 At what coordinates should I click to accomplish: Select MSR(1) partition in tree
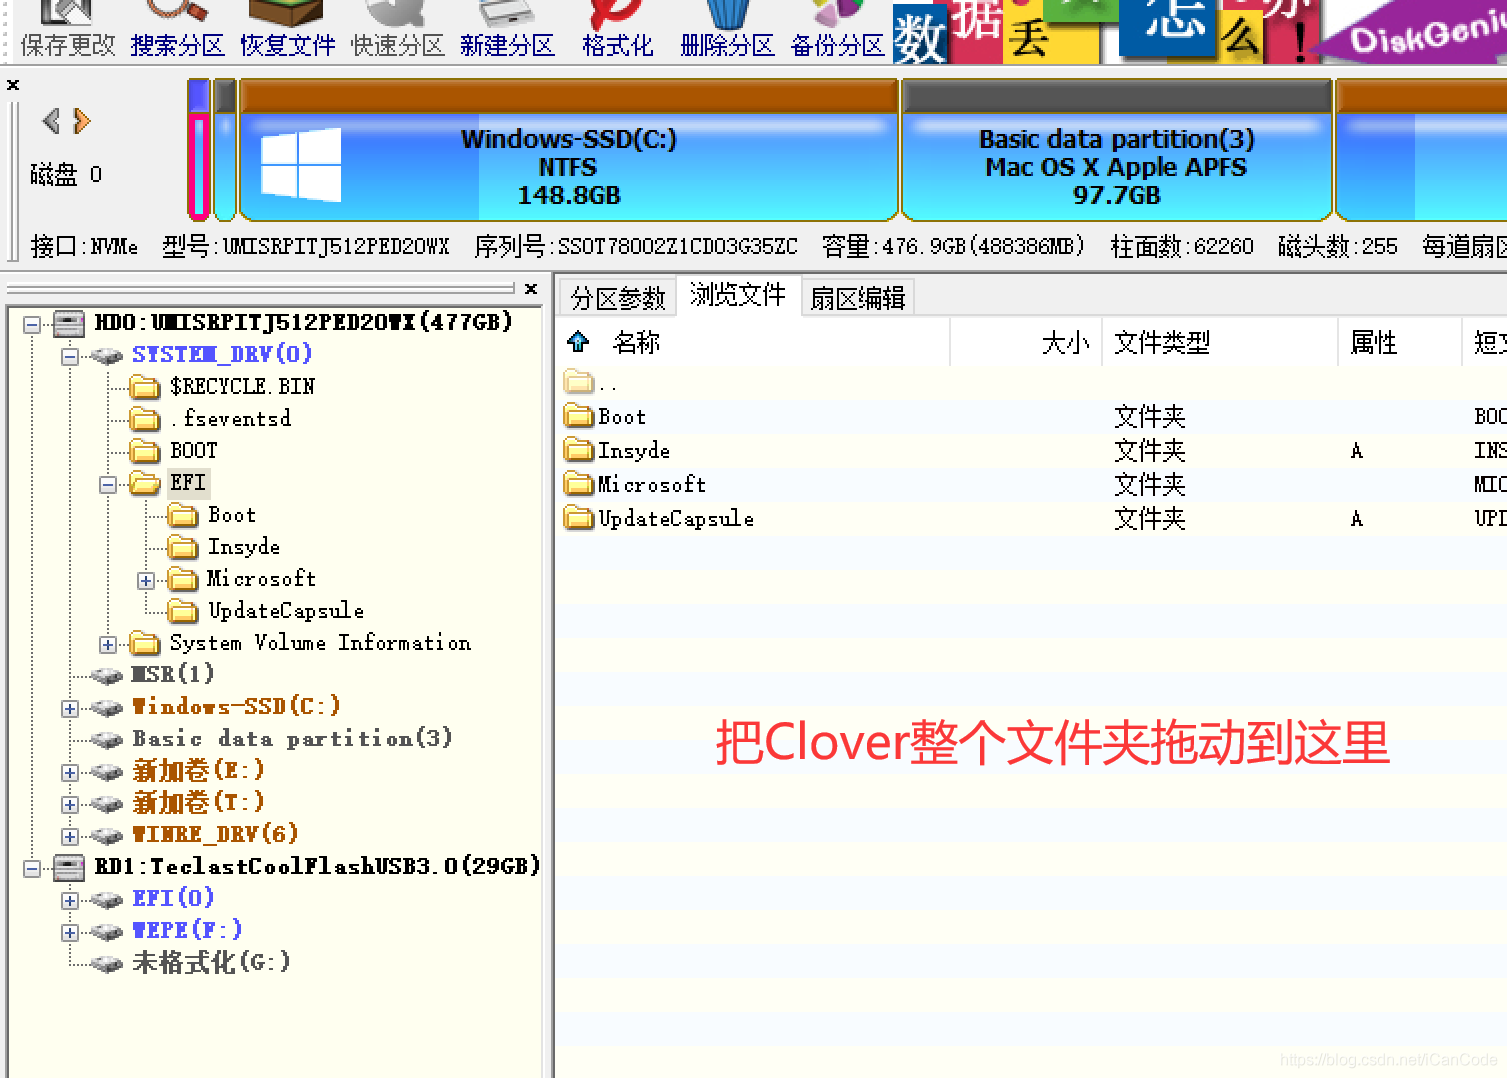coord(173,674)
